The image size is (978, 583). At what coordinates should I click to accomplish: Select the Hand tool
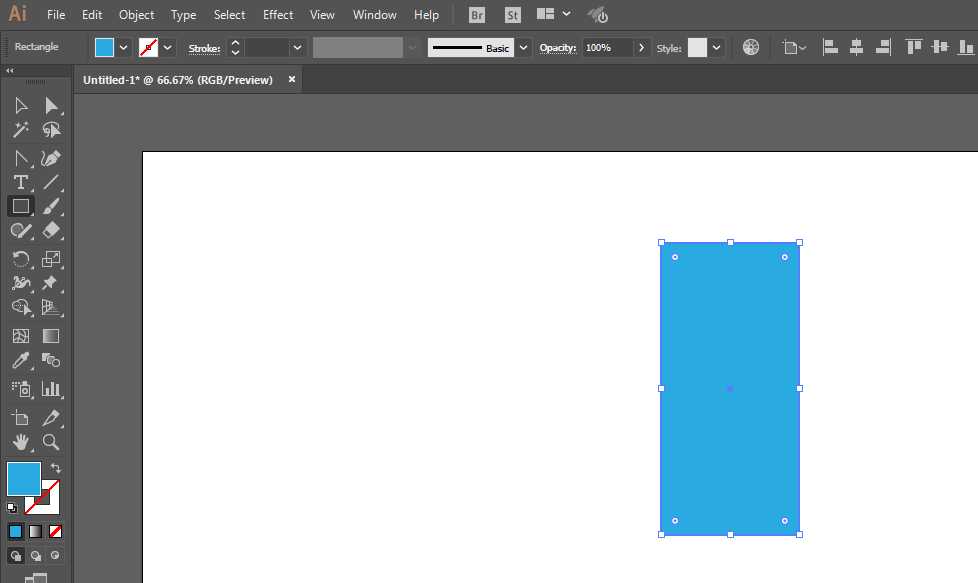(x=21, y=442)
